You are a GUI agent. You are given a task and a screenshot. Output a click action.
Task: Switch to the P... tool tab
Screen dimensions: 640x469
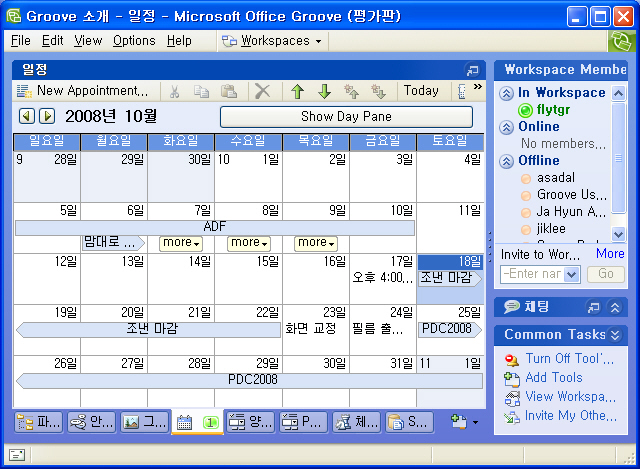coord(303,422)
